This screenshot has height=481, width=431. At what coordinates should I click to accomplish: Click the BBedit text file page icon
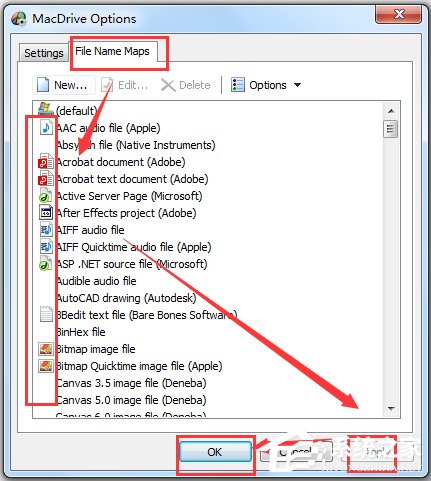(x=46, y=315)
